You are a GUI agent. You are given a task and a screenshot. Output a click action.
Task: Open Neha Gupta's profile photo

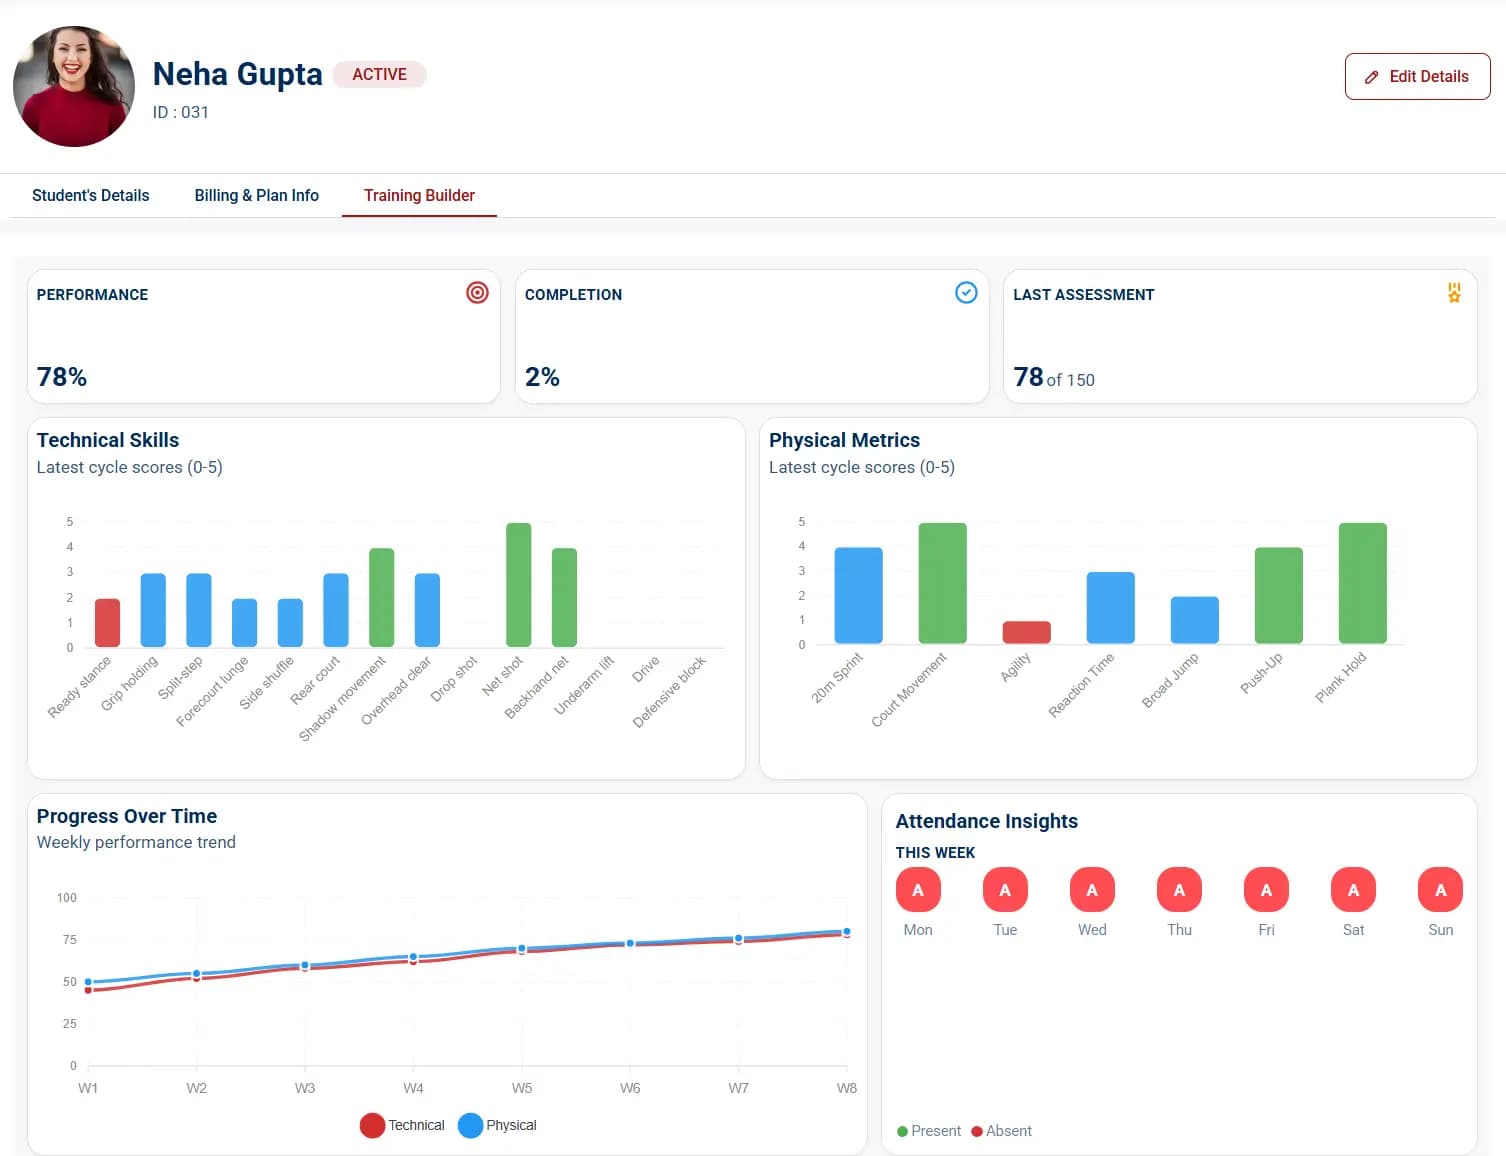(x=74, y=86)
